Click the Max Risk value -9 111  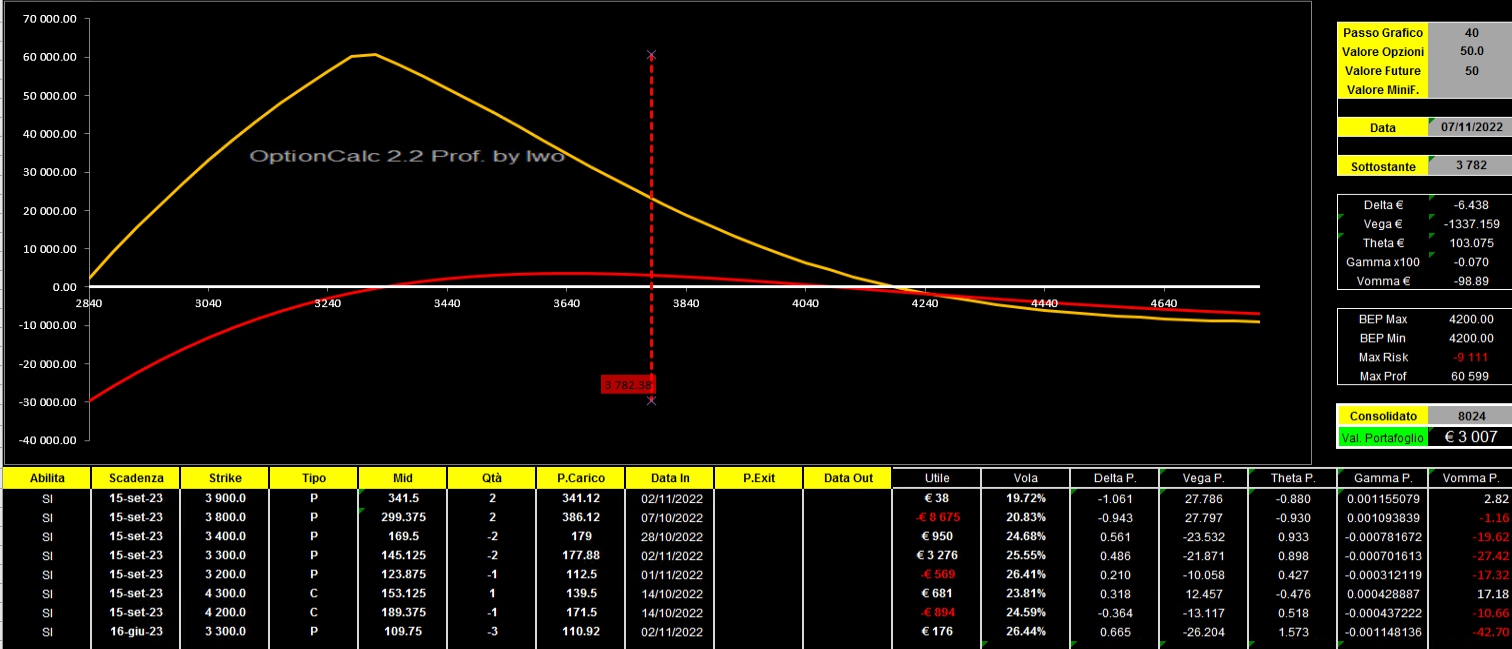tap(1470, 357)
